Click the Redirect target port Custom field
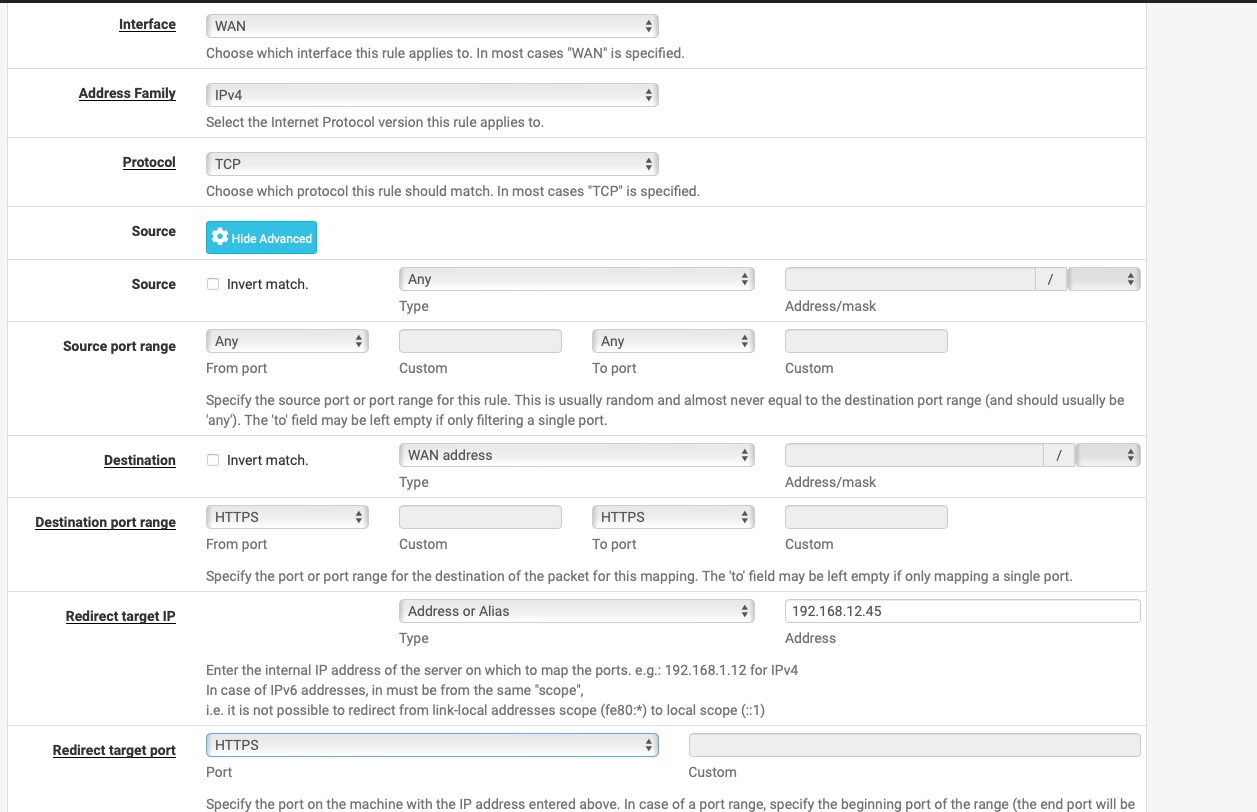Viewport: 1257px width, 812px height. pyautogui.click(x=914, y=745)
